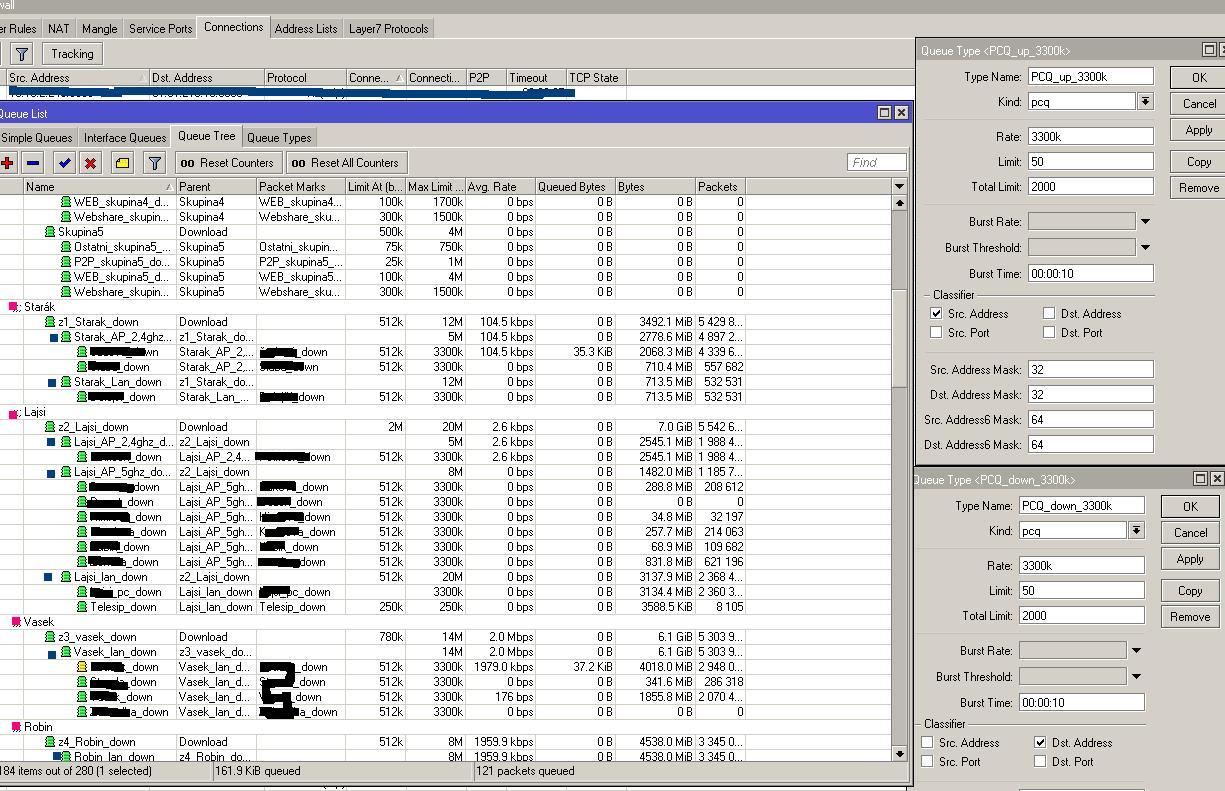Click the queue icon of z3_vasek_down
This screenshot has height=791, width=1225.
[50, 637]
